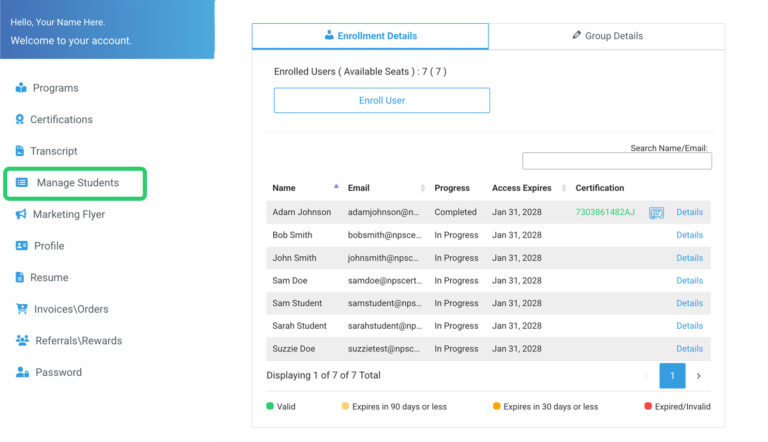Click the person icon in Enrollment Details tab

(x=329, y=35)
